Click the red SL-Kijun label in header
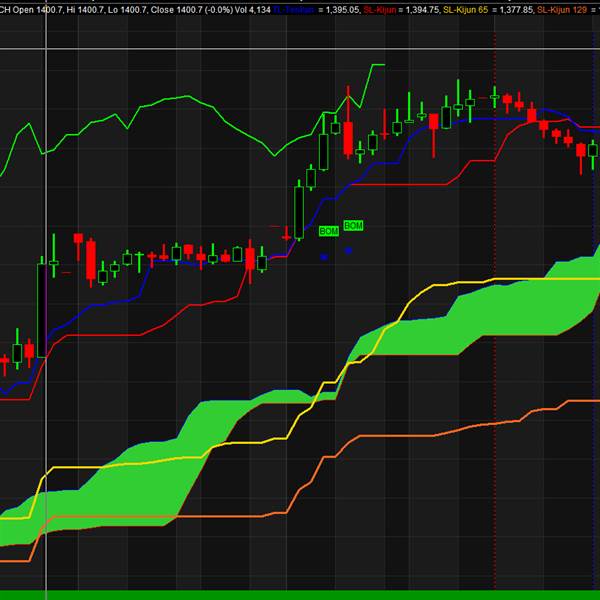The width and height of the screenshot is (600, 600). pyautogui.click(x=380, y=10)
